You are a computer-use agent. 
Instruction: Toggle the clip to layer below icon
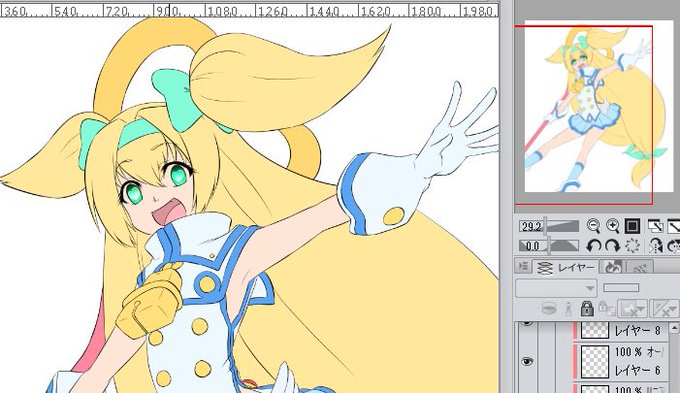tap(549, 309)
